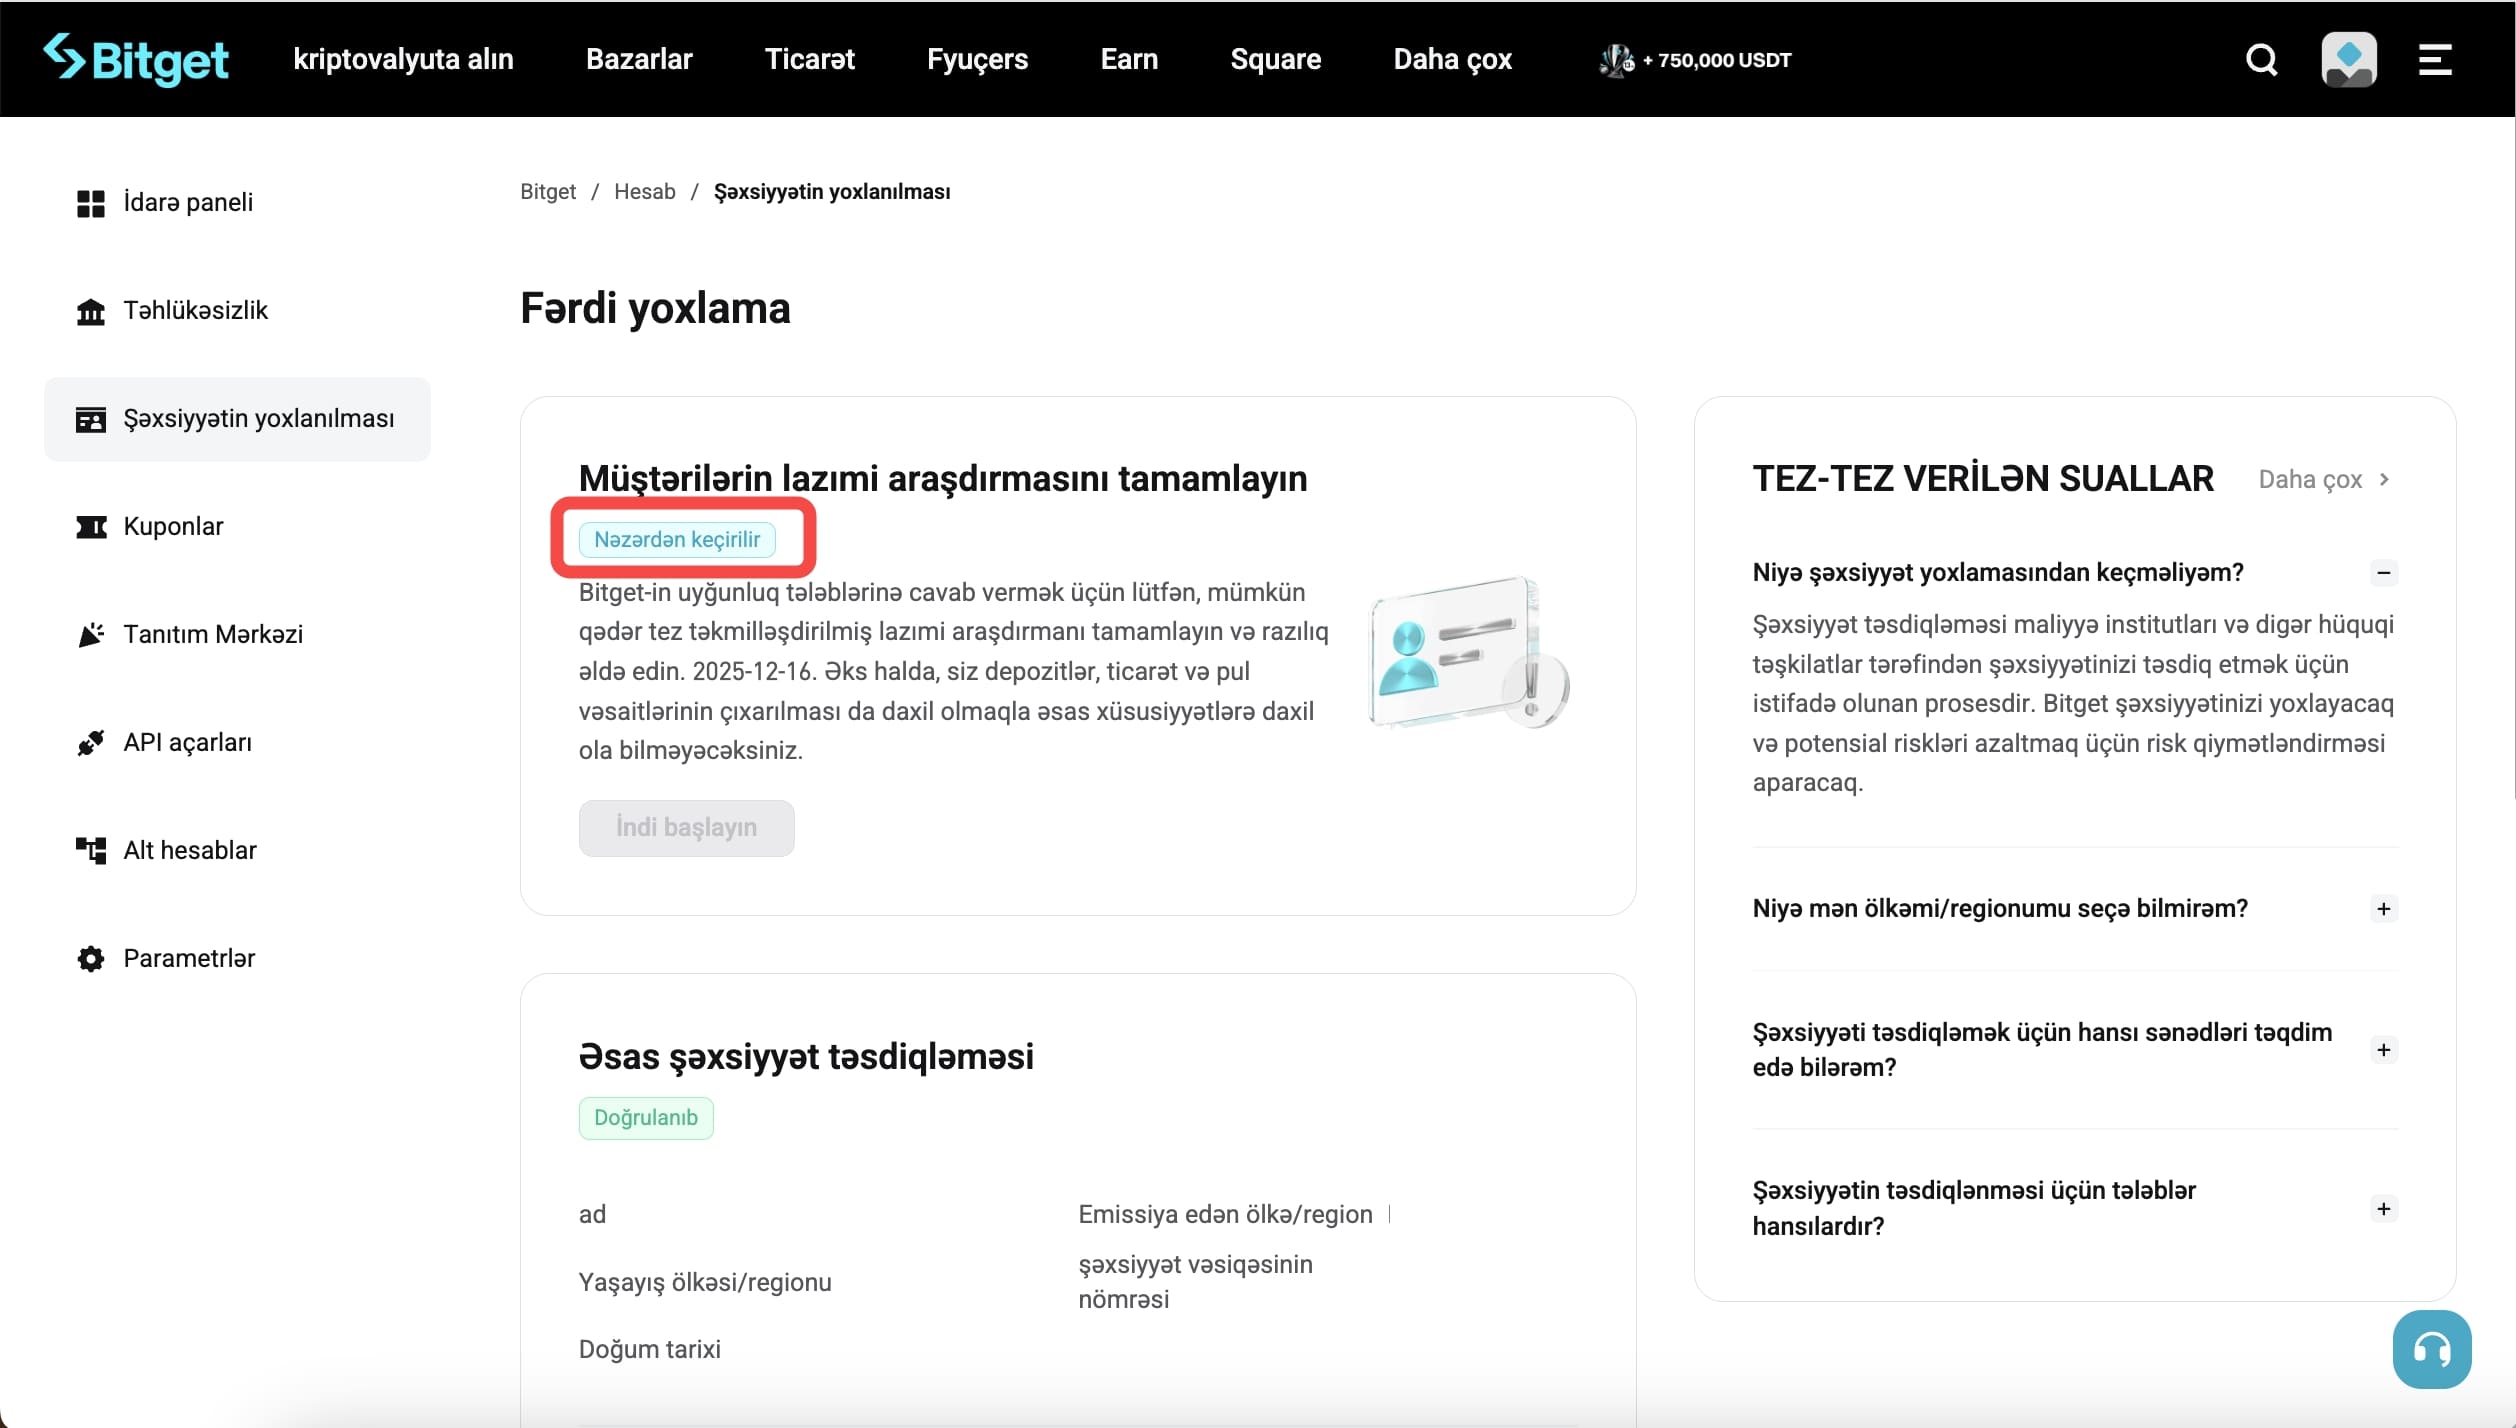2516x1428 pixels.
Task: Open the profile avatar menu
Action: tap(2349, 59)
